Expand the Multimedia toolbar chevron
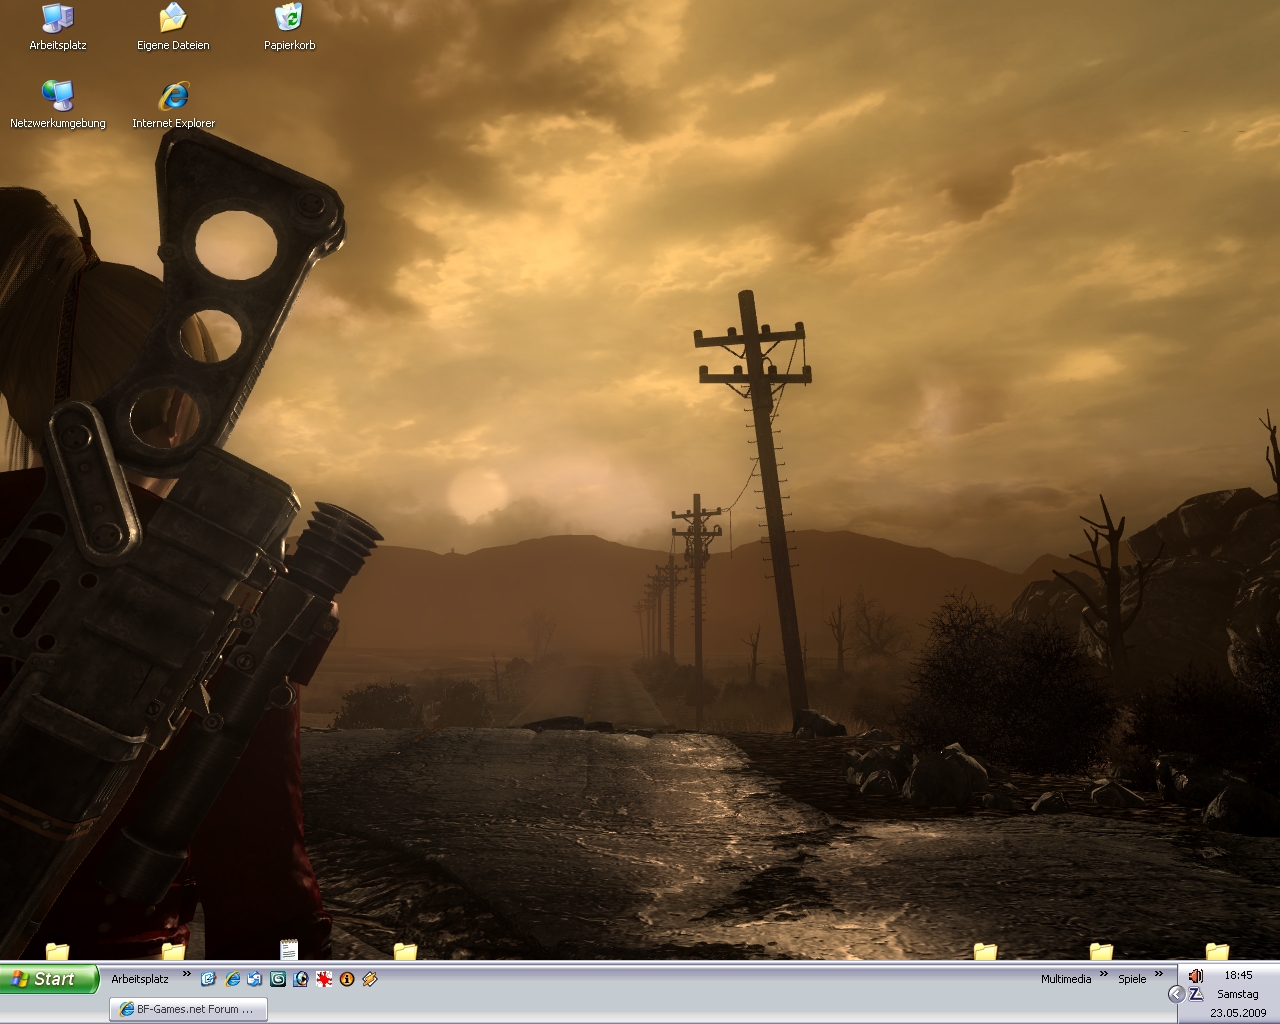This screenshot has width=1280, height=1024. tap(1104, 974)
